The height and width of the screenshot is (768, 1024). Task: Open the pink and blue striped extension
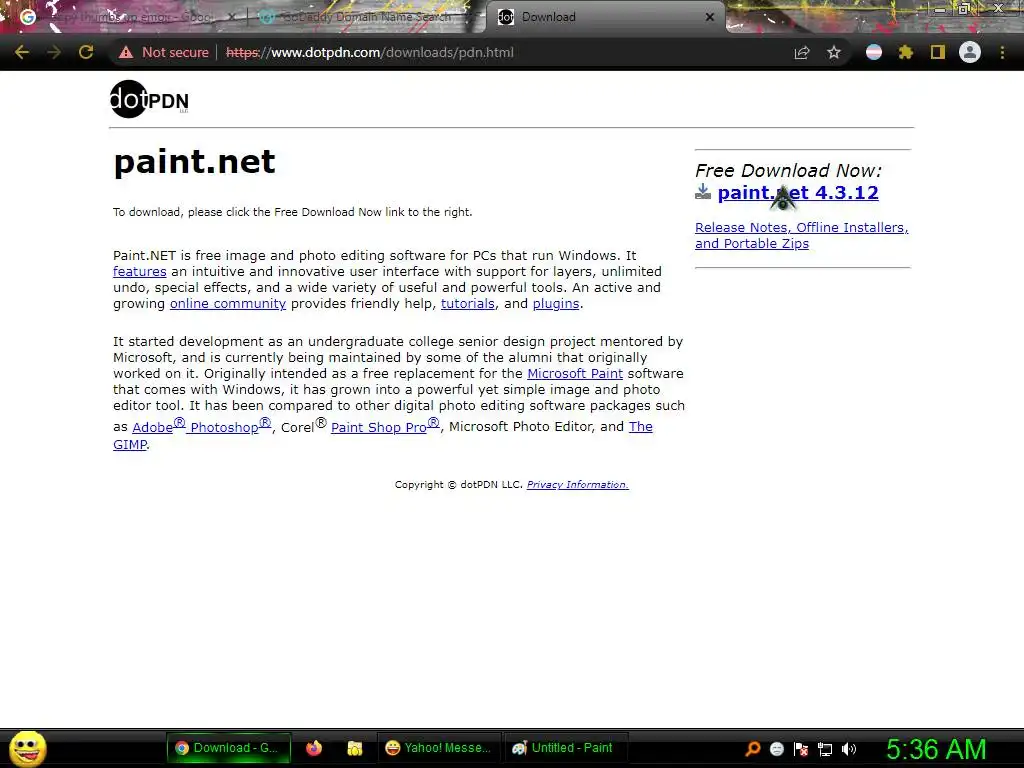[x=874, y=53]
